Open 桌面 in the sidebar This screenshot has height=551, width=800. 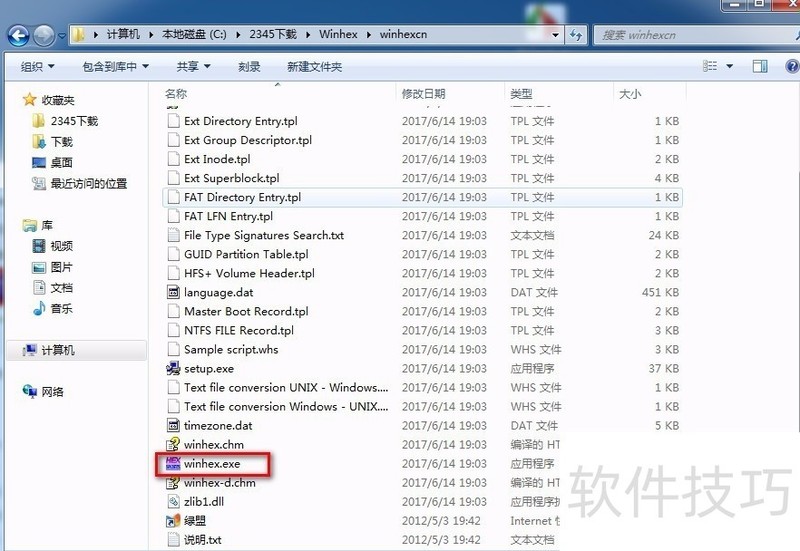tap(53, 162)
